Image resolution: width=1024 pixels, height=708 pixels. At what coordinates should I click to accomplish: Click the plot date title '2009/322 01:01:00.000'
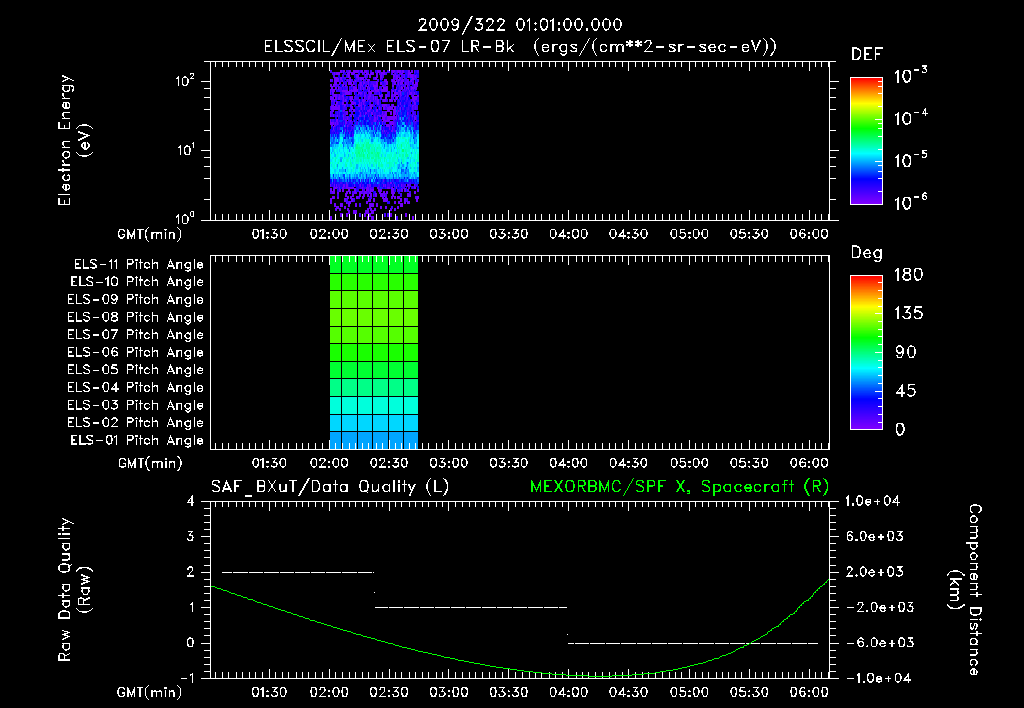pyautogui.click(x=520, y=25)
